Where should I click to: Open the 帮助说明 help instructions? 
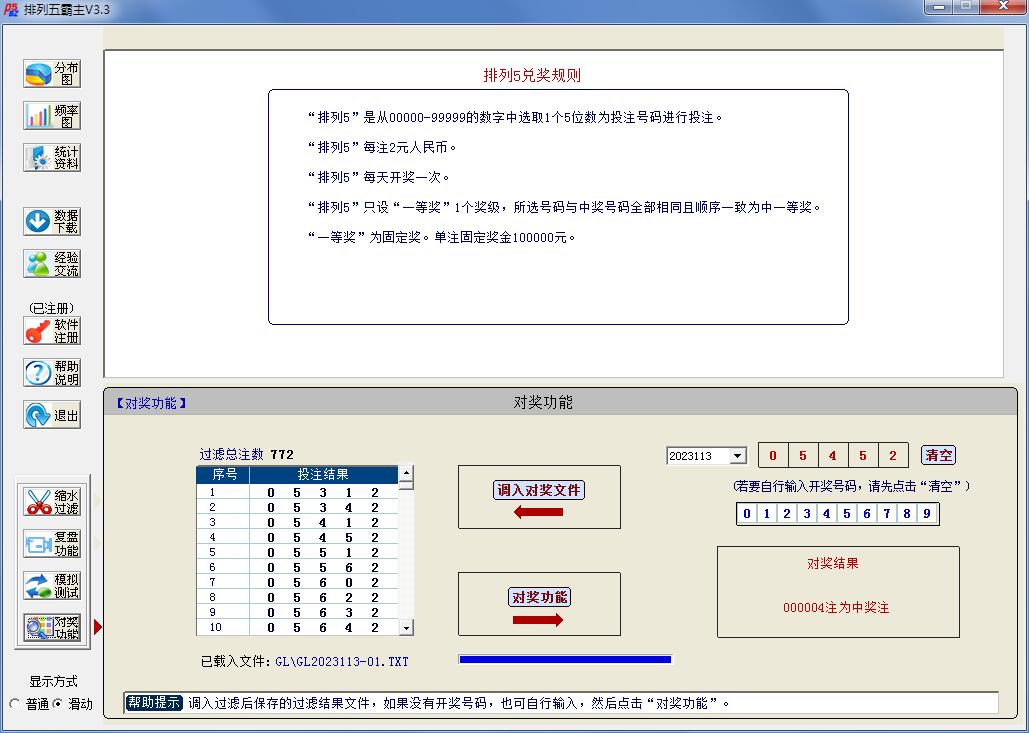pos(50,372)
